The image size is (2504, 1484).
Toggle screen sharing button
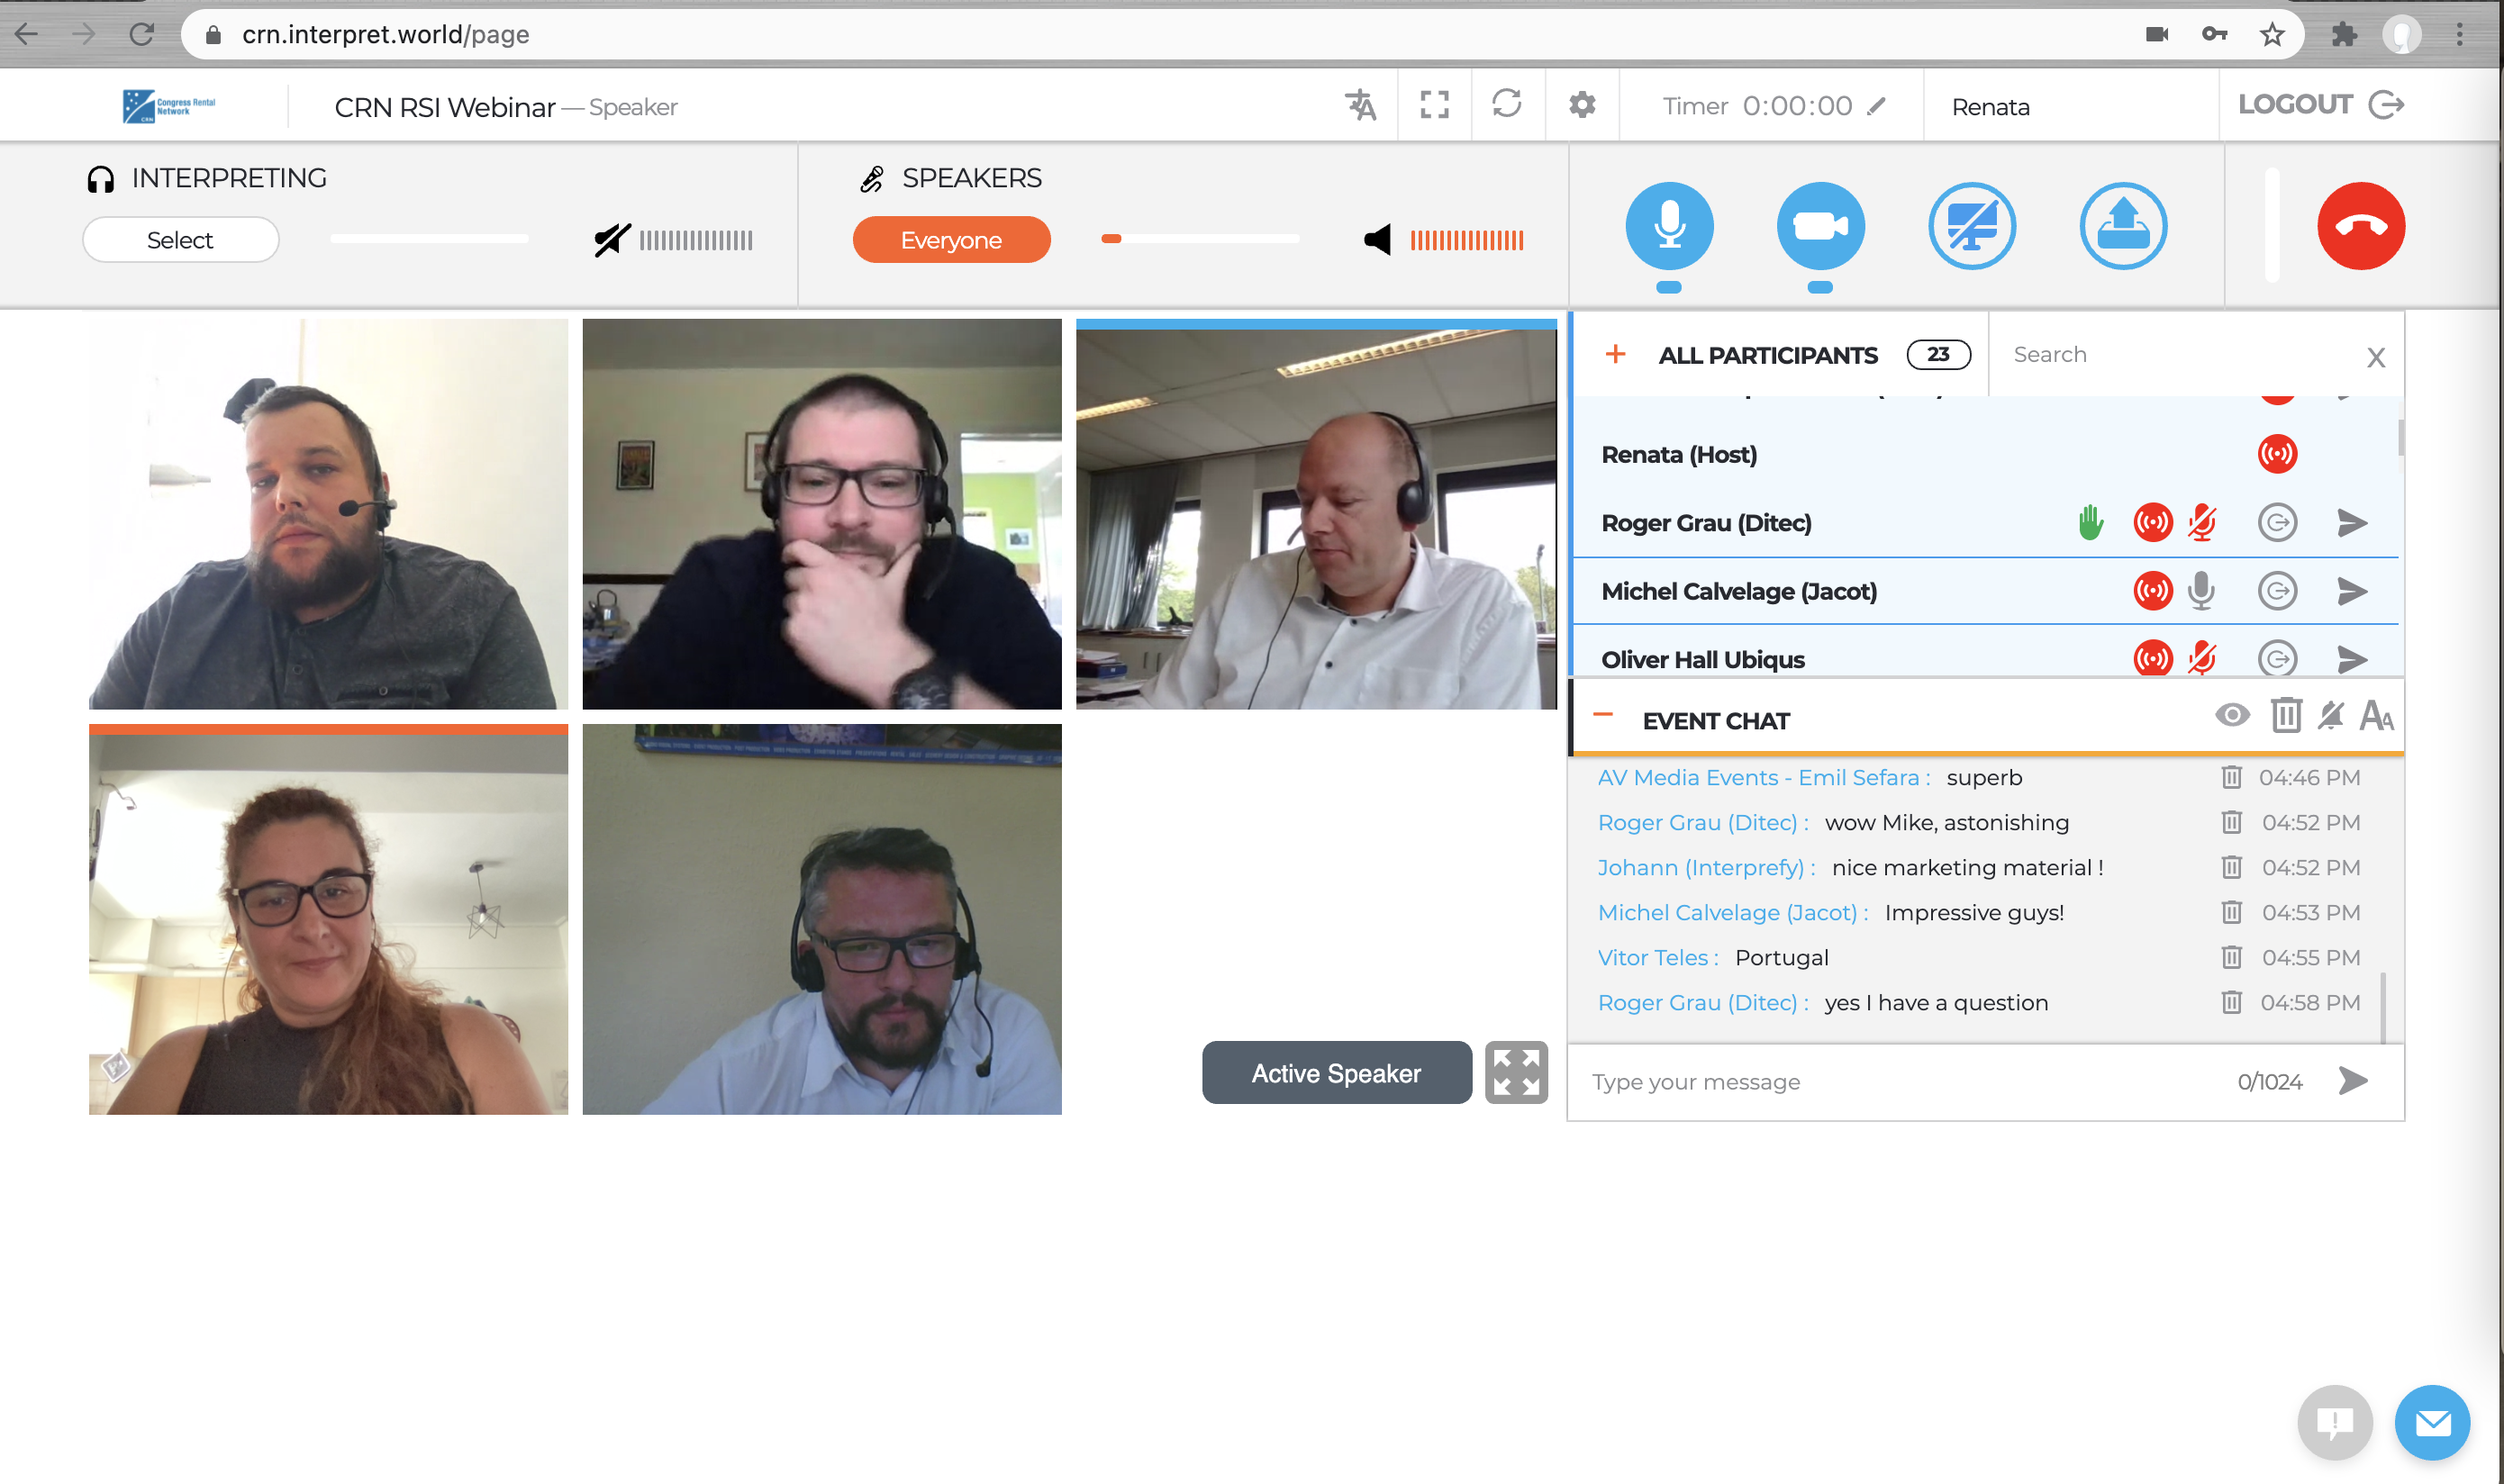click(1972, 226)
